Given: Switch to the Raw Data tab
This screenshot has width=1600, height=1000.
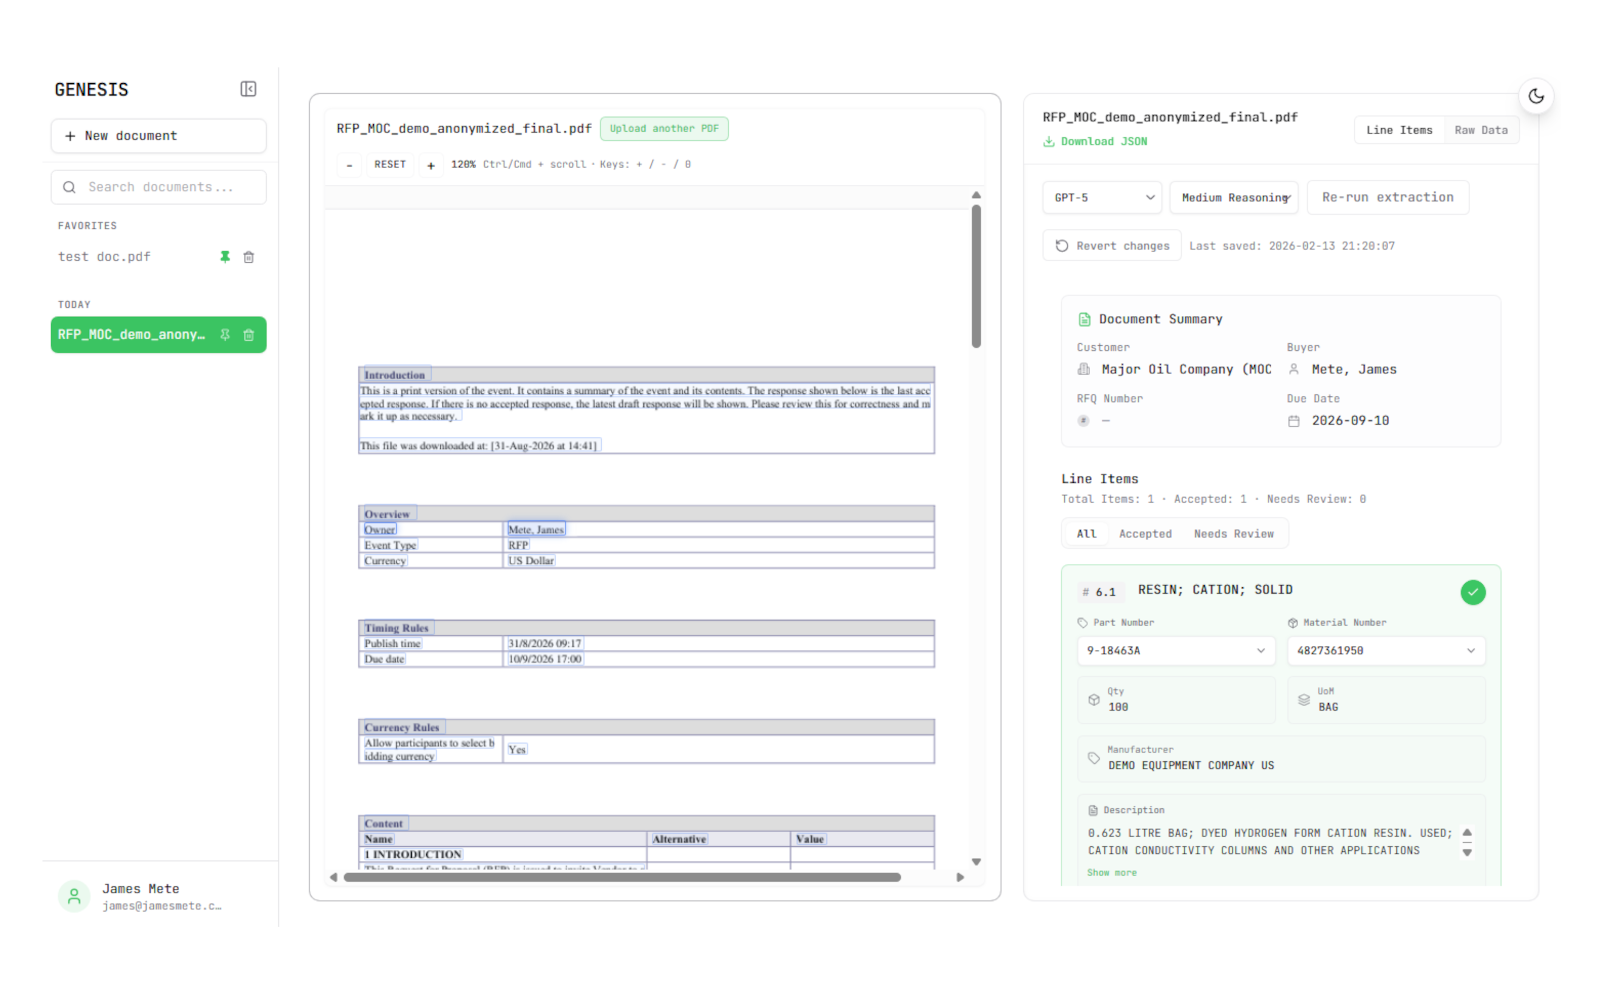Looking at the screenshot, I should [x=1481, y=129].
